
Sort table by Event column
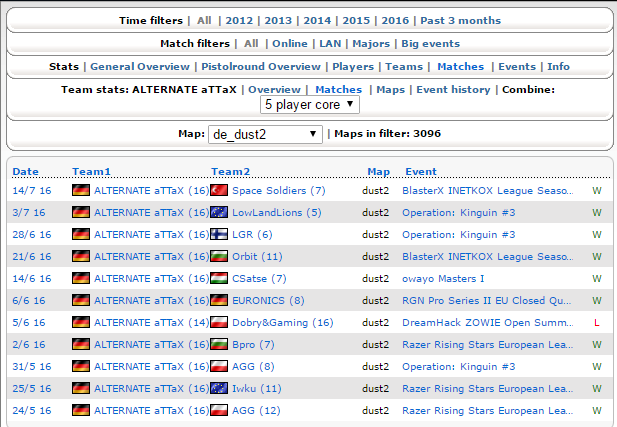(421, 172)
